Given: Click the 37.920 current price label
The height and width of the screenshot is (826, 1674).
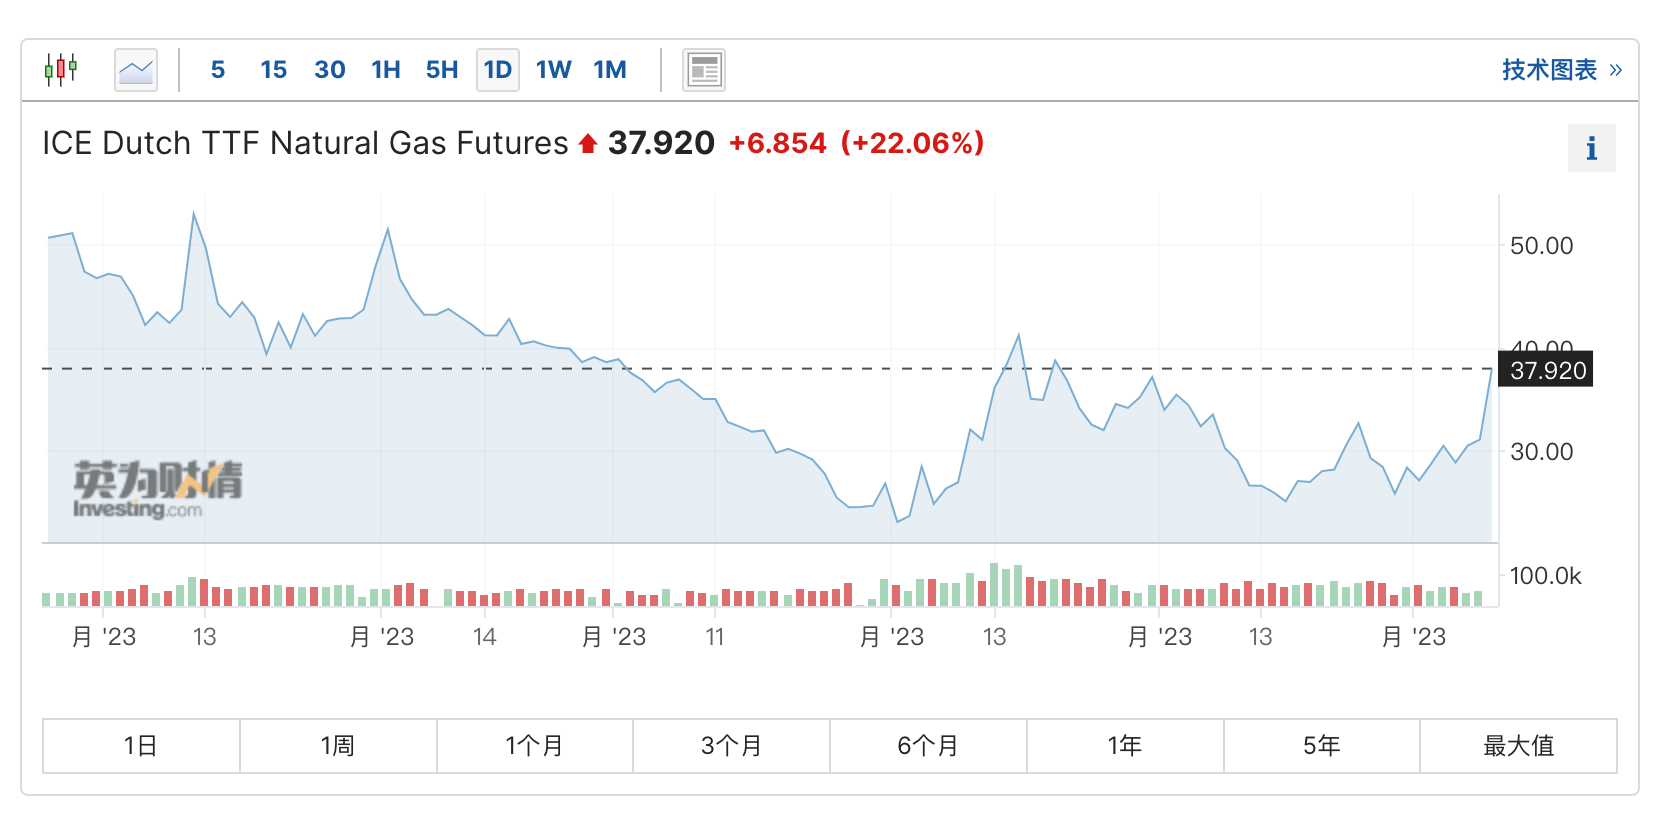Looking at the screenshot, I should 1546,370.
